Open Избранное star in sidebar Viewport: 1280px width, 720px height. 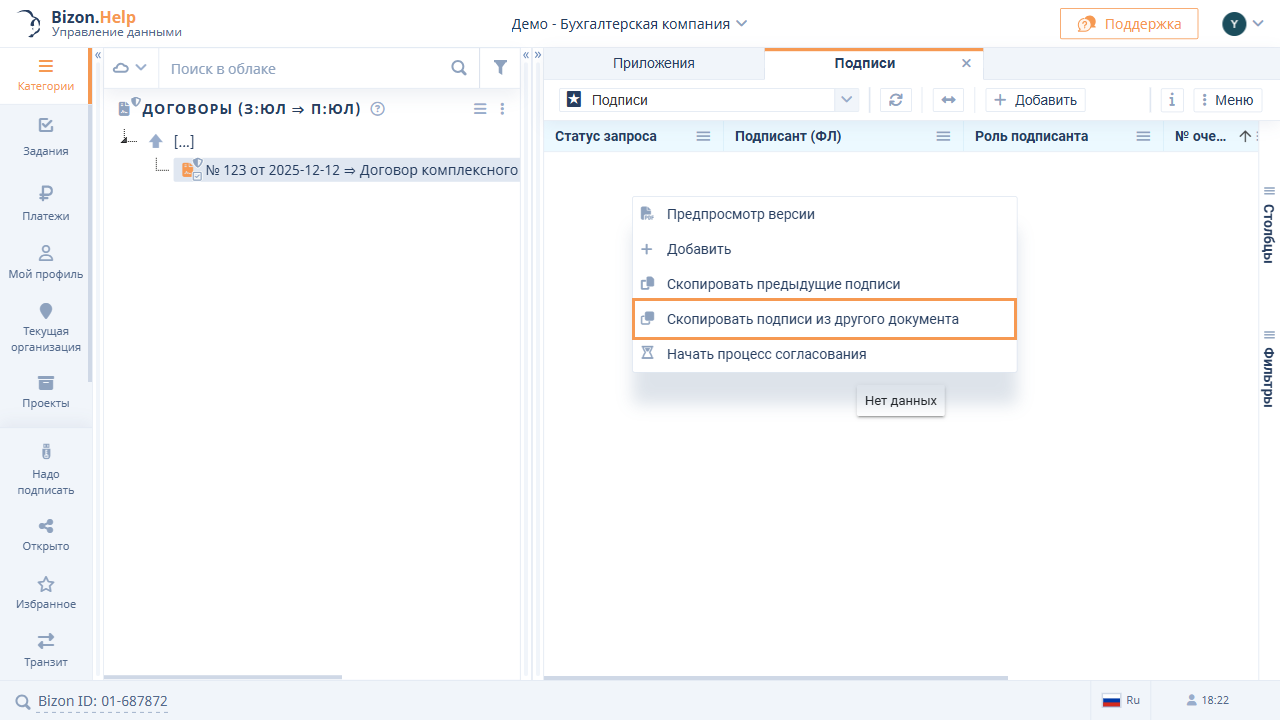pos(46,592)
